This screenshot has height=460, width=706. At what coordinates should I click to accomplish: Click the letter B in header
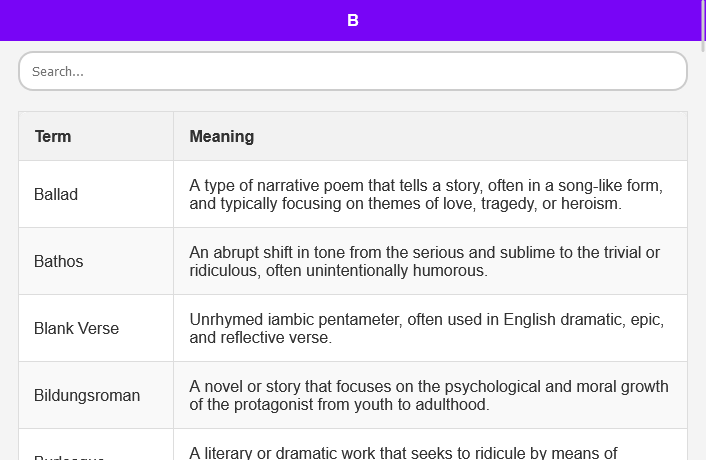(352, 20)
